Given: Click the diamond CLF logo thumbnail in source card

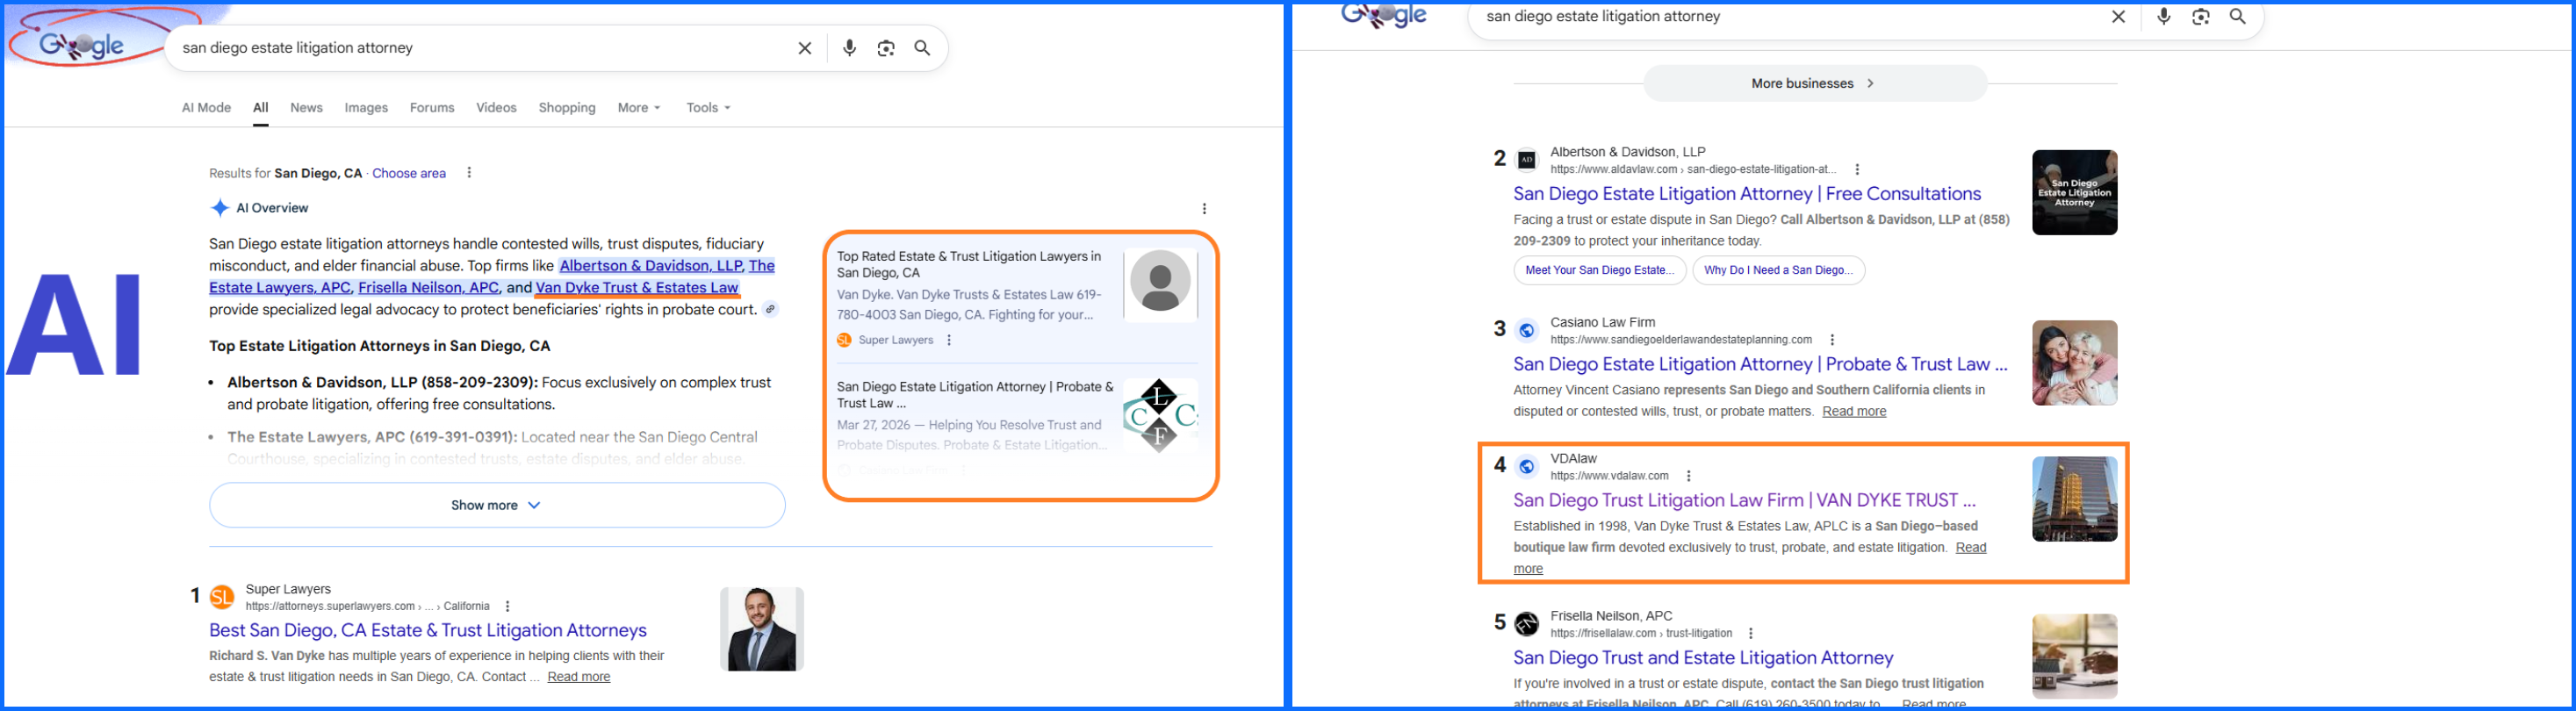Looking at the screenshot, I should click(1160, 415).
